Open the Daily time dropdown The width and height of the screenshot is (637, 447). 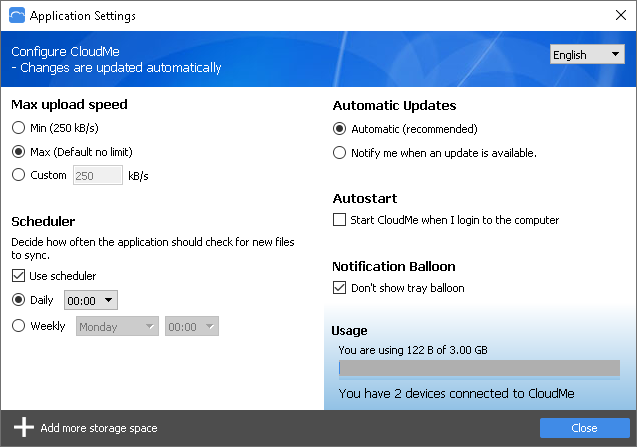[91, 300]
